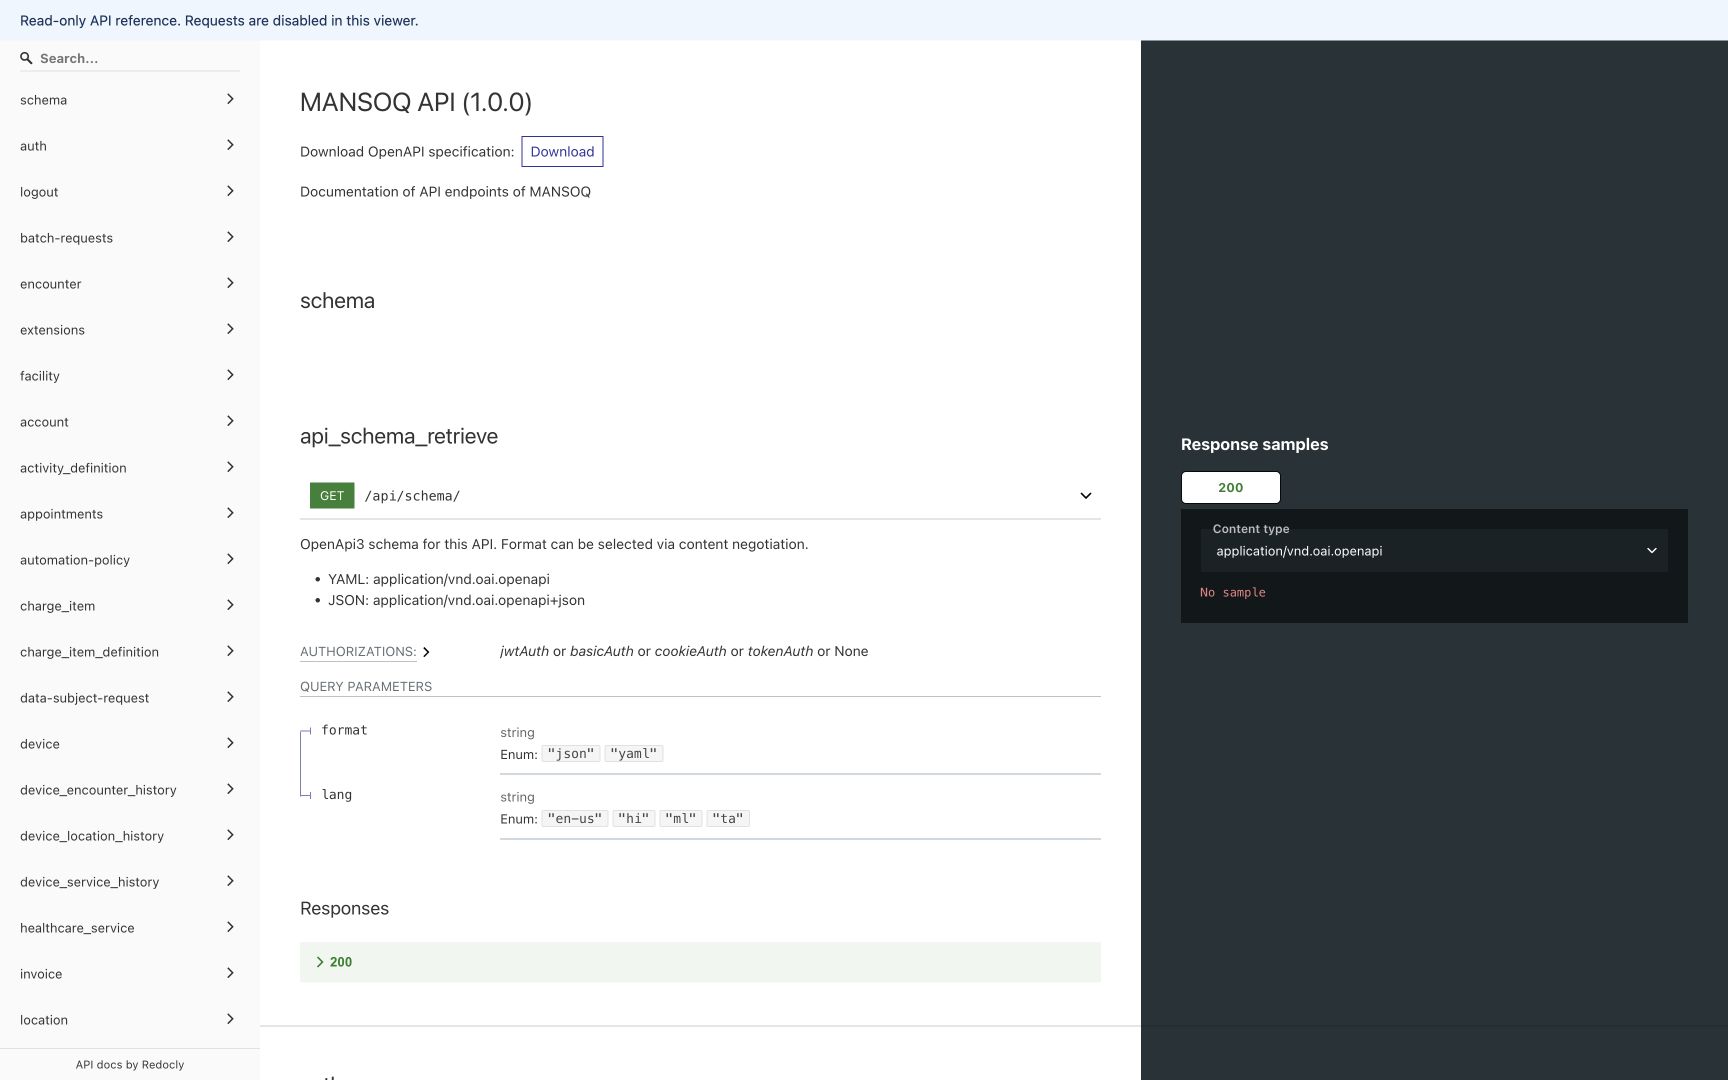Expand the logout sidebar chevron
Image resolution: width=1728 pixels, height=1080 pixels.
coord(230,191)
